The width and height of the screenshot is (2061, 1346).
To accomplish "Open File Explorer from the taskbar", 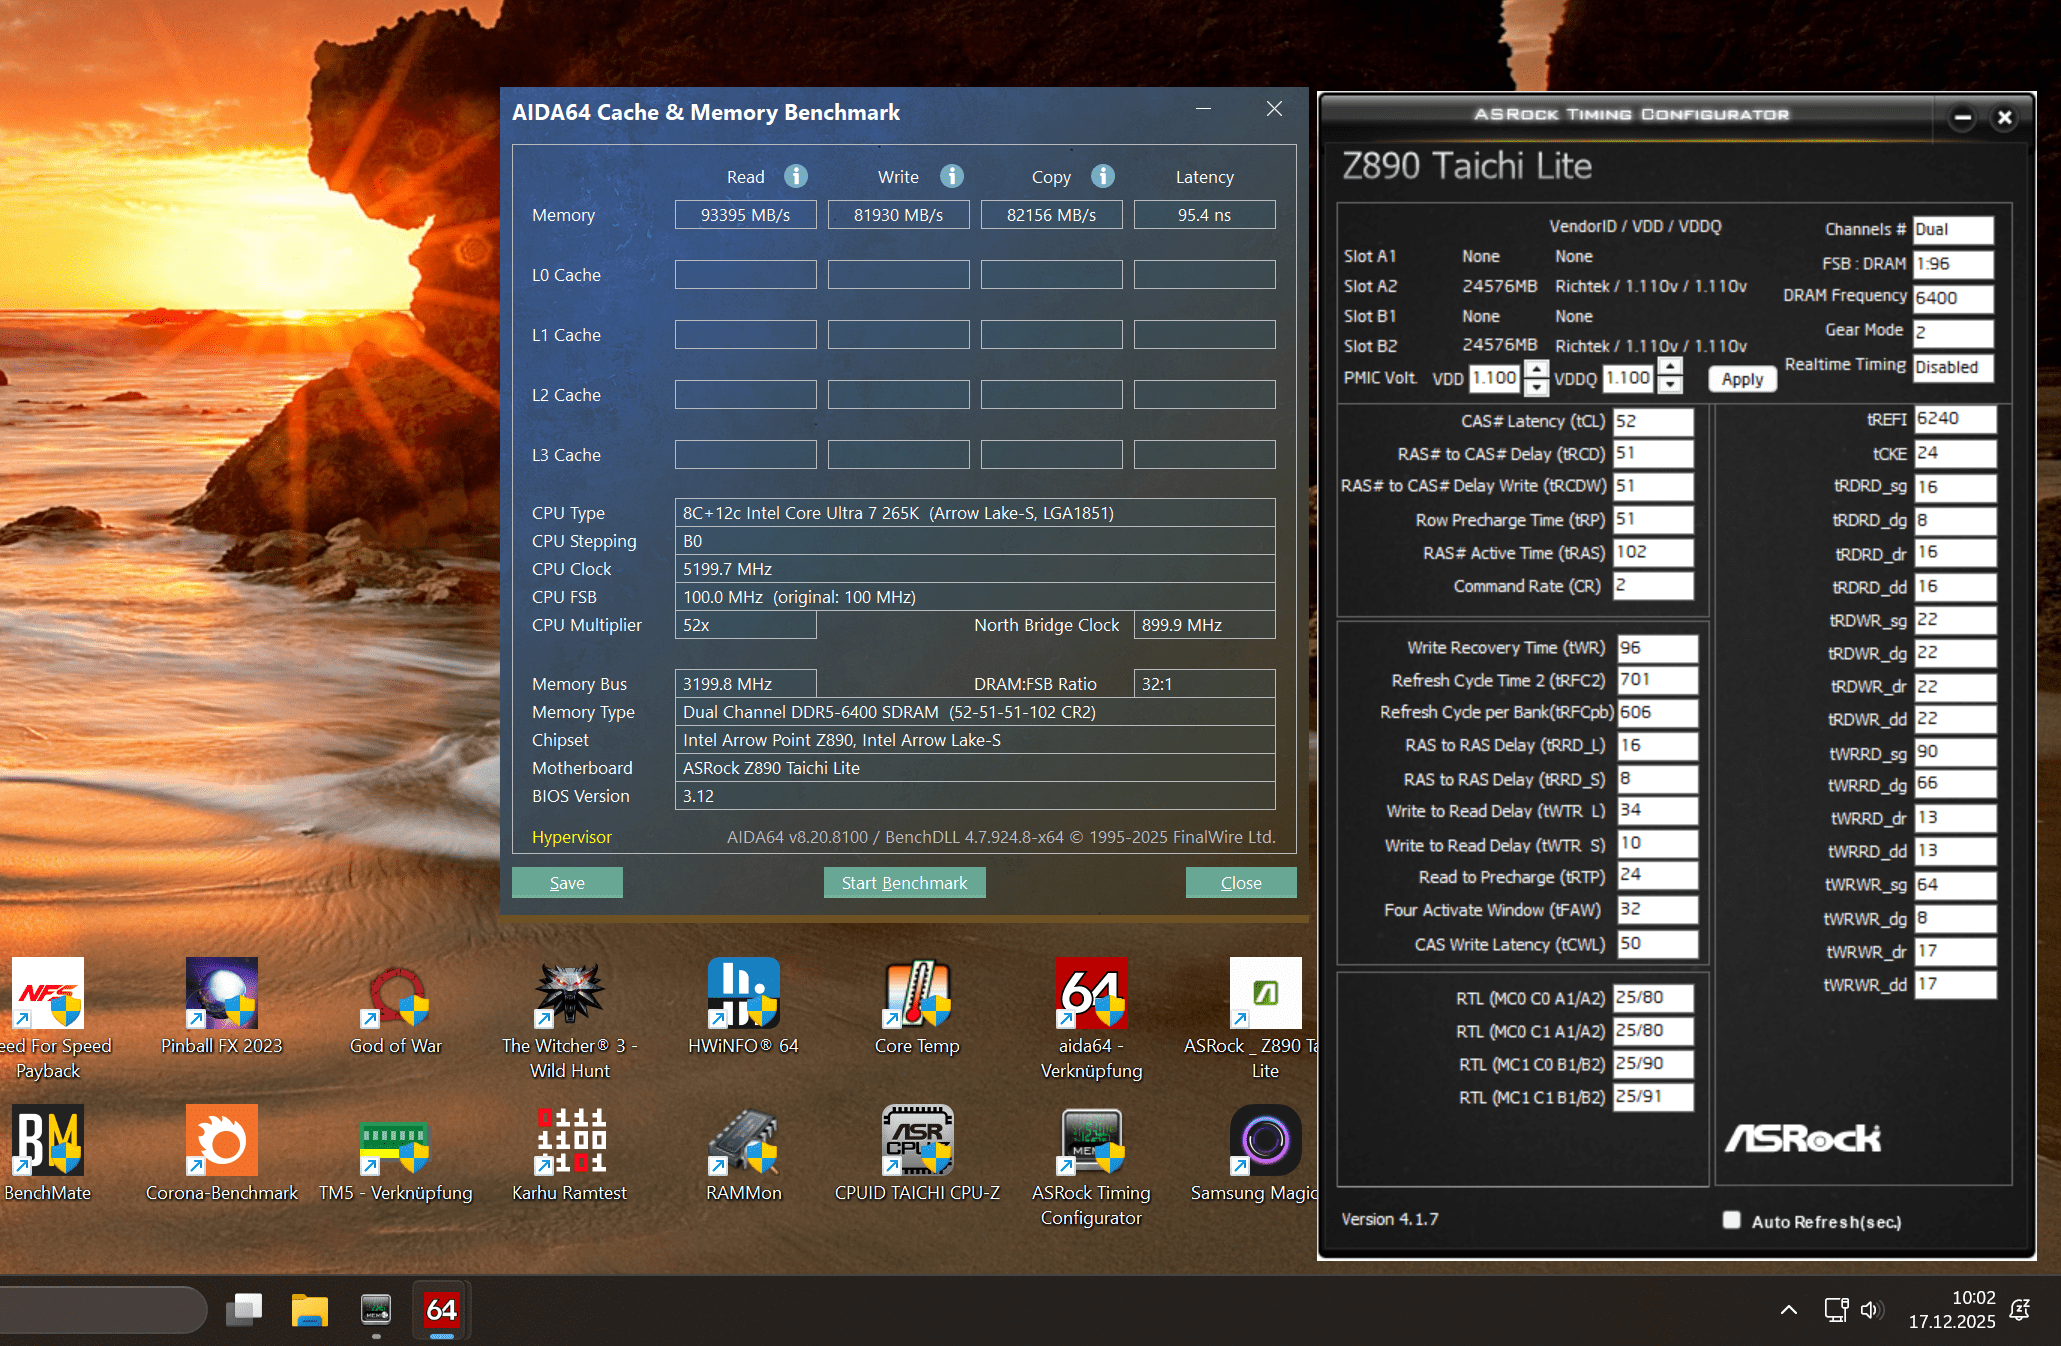I will 309,1310.
